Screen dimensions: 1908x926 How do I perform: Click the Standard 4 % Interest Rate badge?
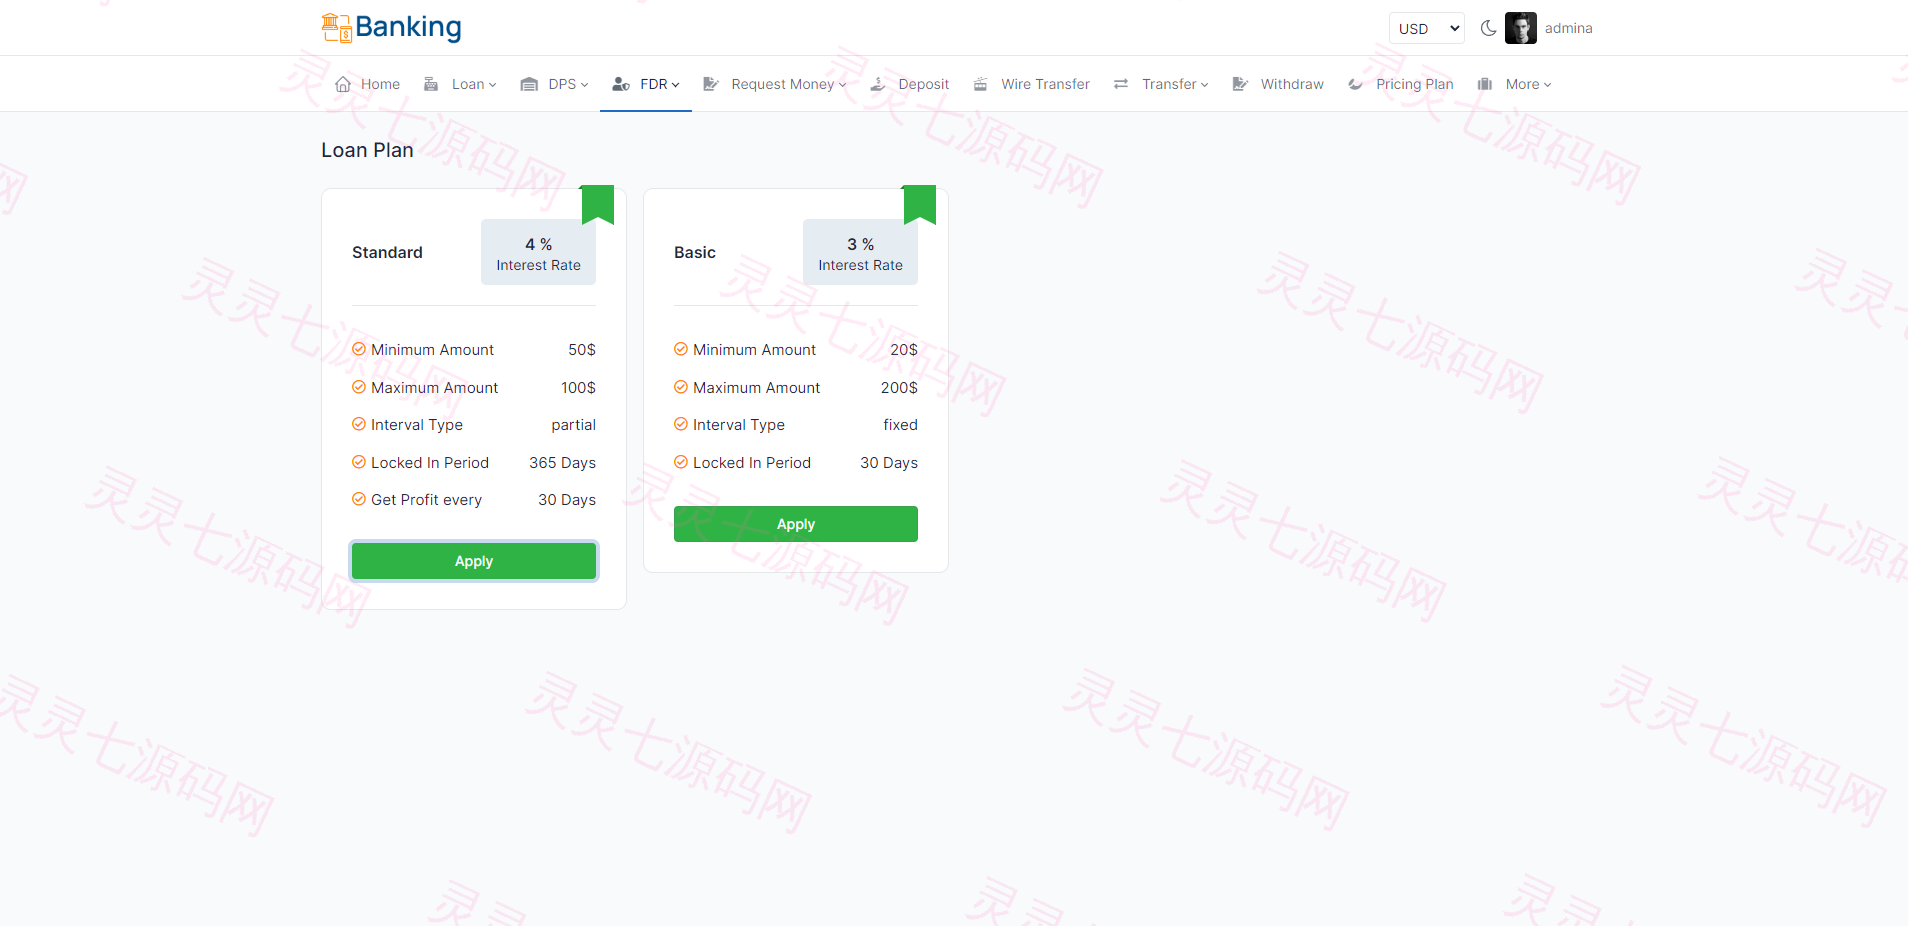(x=538, y=252)
